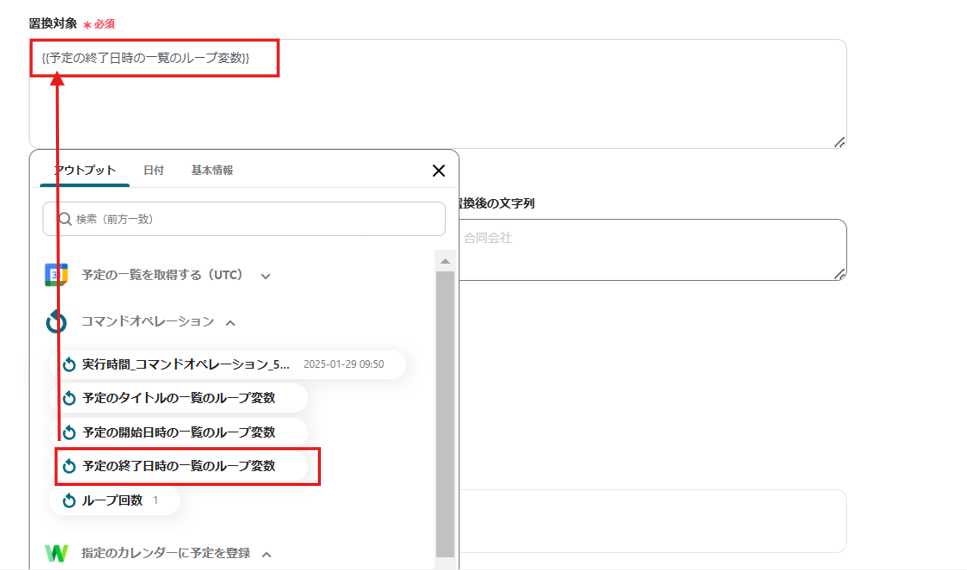Image resolution: width=967 pixels, height=570 pixels.
Task: Click the 置換対象 field label
Action: (x=53, y=23)
